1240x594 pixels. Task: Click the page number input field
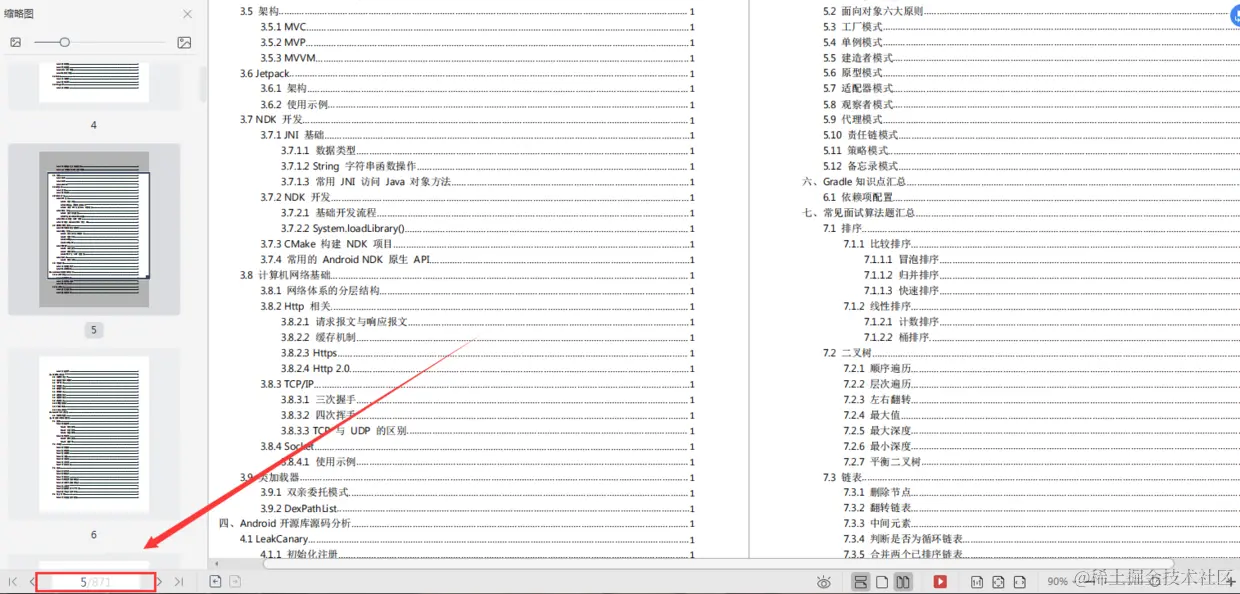pyautogui.click(x=96, y=581)
